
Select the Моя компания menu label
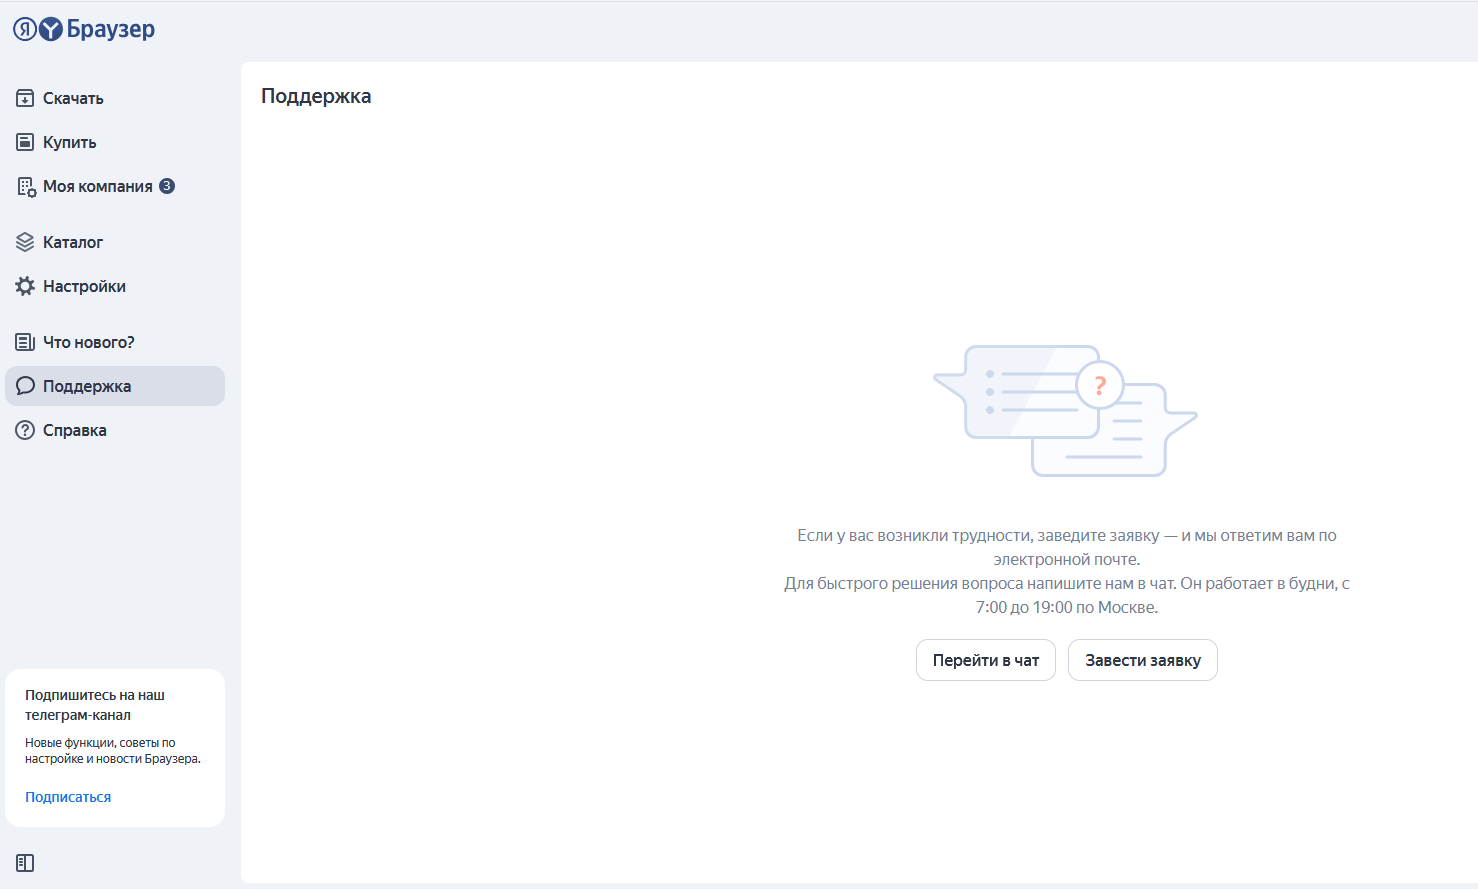pos(97,186)
